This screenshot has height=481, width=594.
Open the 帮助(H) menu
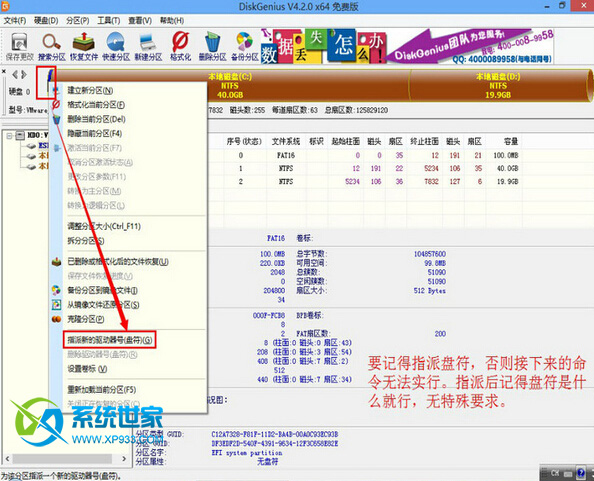[x=172, y=20]
